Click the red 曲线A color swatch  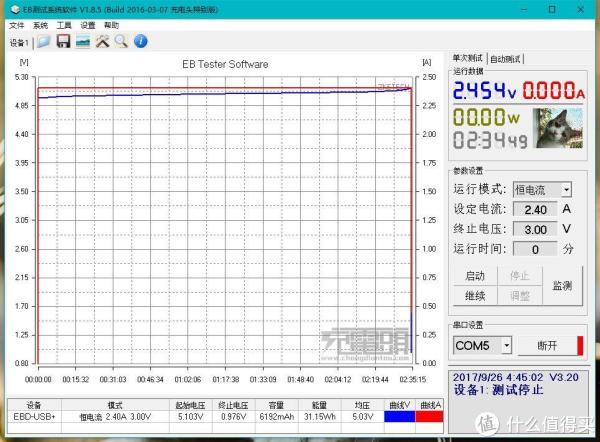tap(430, 416)
